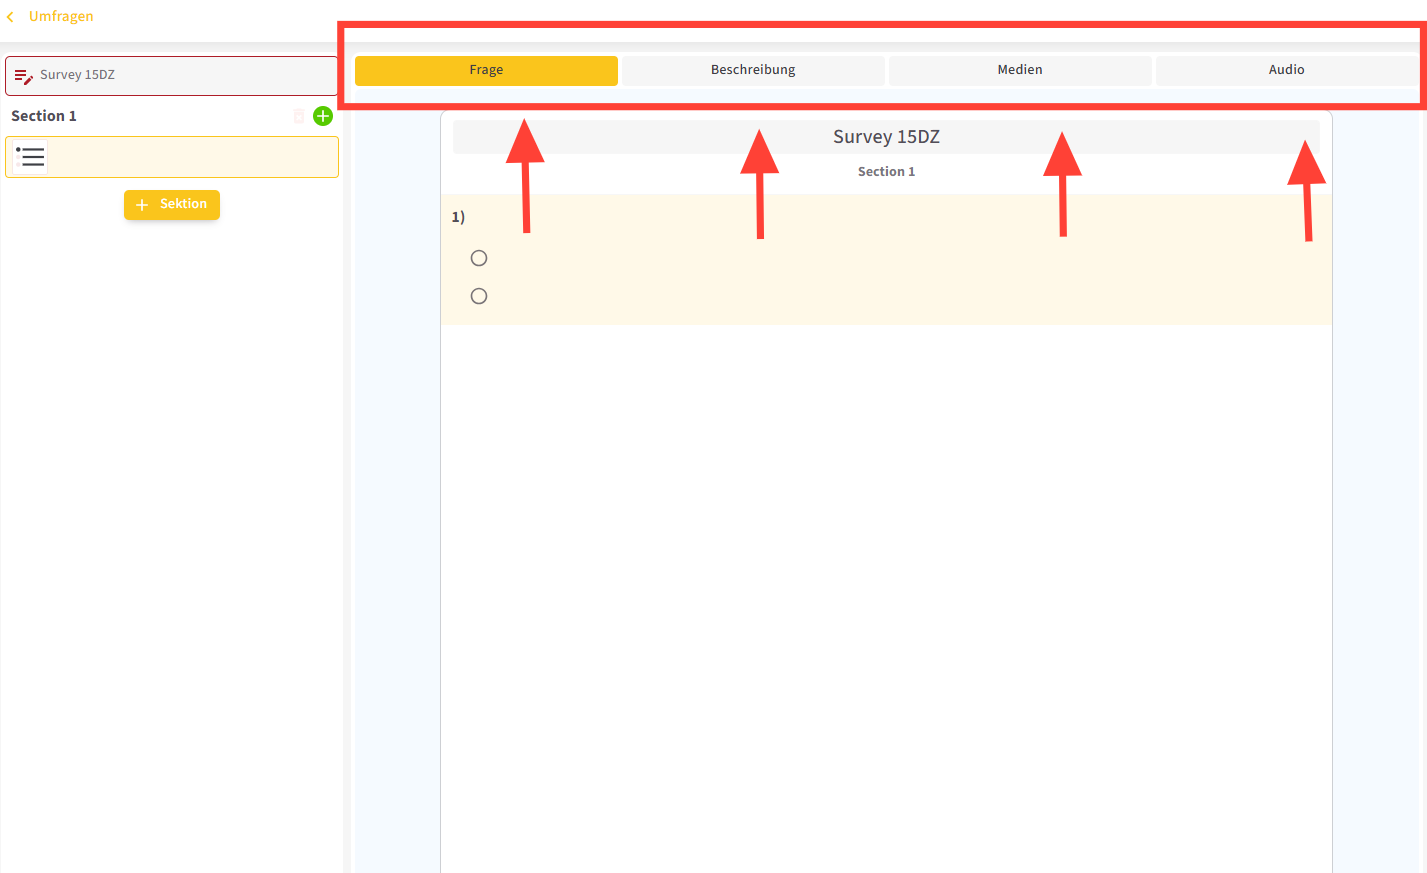Click the bulleted list question type icon
Viewport: 1427px width, 873px height.
[x=31, y=157]
